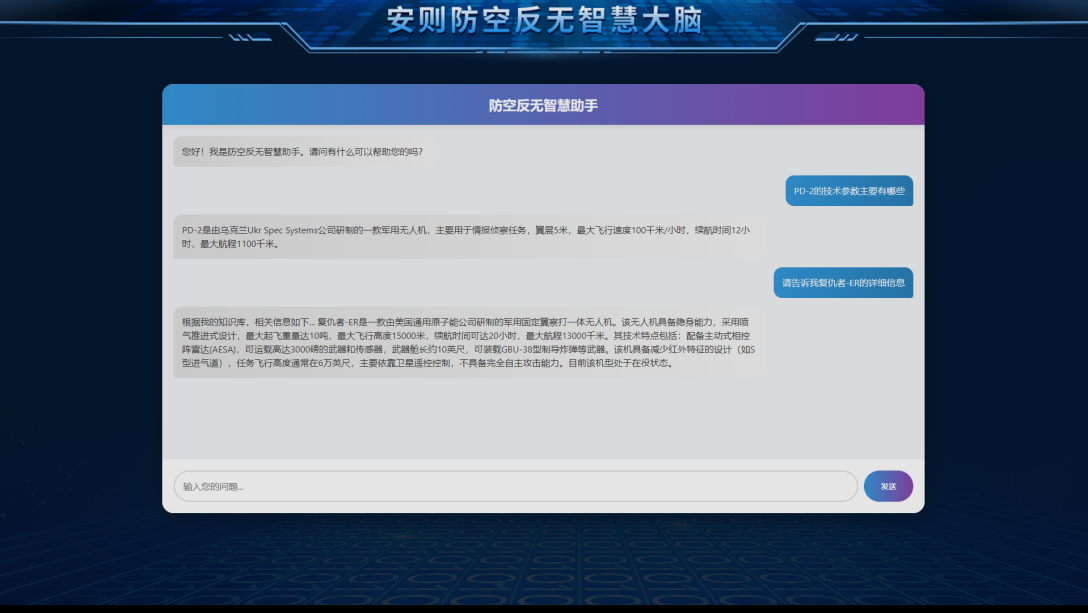1088x613 pixels.
Task: Click the 发送 send button
Action: coord(888,486)
